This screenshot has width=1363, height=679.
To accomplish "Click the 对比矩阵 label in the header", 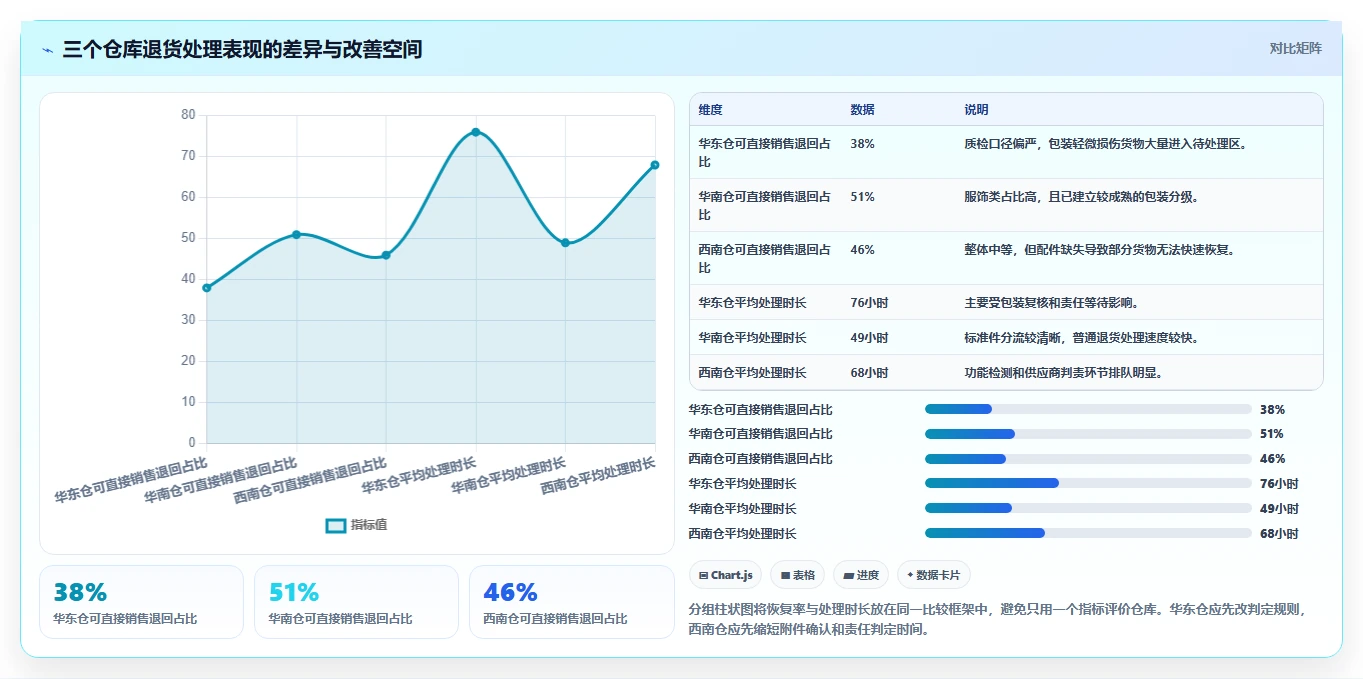I will (1295, 48).
